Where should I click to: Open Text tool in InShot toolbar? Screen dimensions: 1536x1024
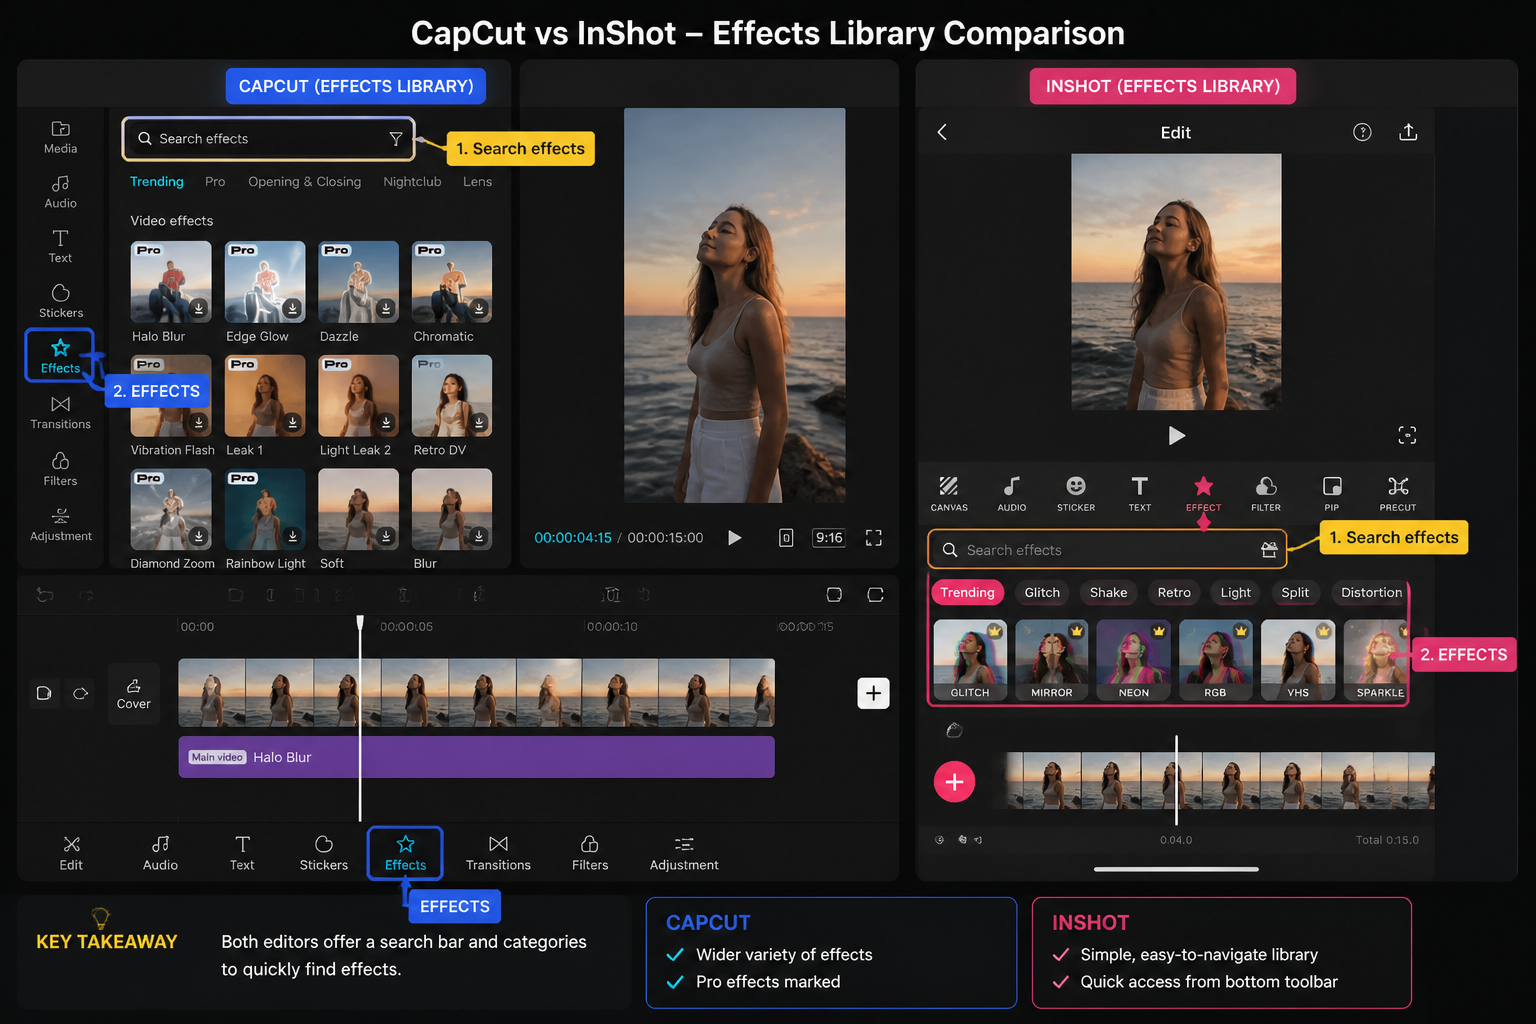[x=1140, y=494]
